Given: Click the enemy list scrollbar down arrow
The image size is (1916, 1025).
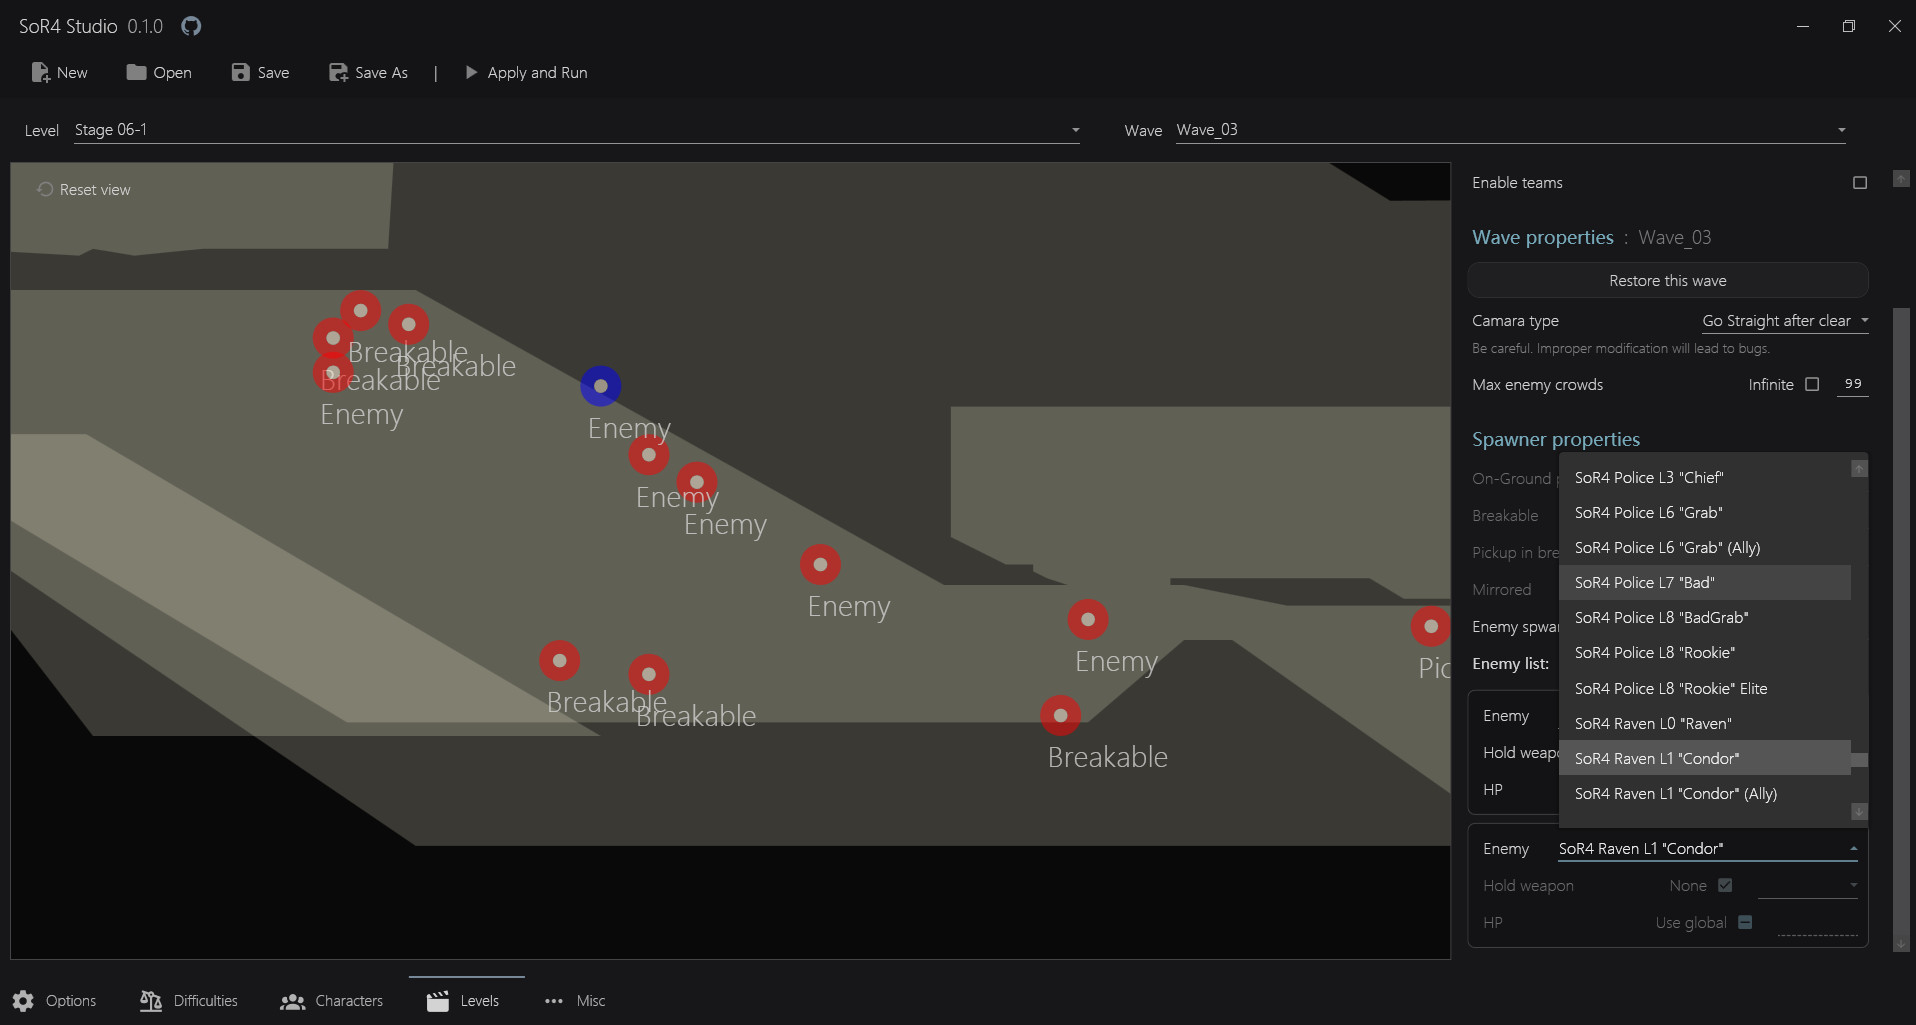Looking at the screenshot, I should [1858, 811].
